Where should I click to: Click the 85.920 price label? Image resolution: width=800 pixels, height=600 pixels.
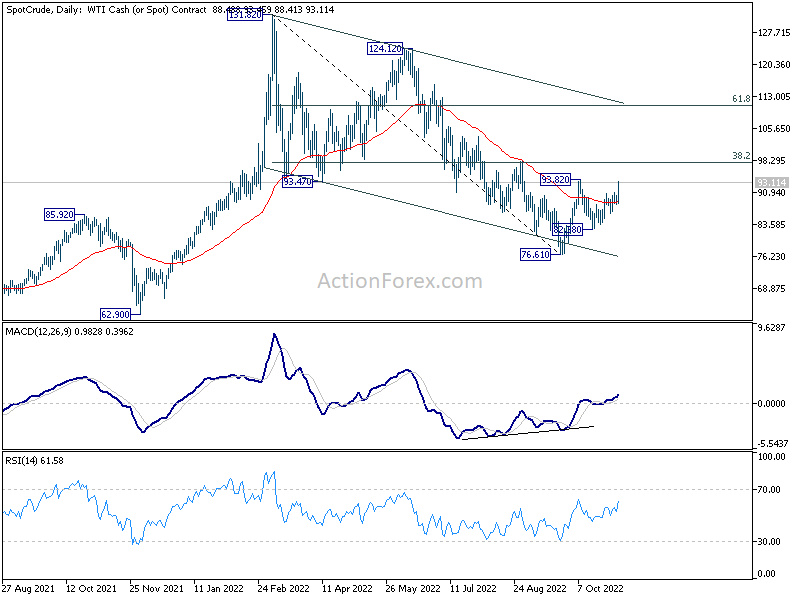tap(60, 215)
